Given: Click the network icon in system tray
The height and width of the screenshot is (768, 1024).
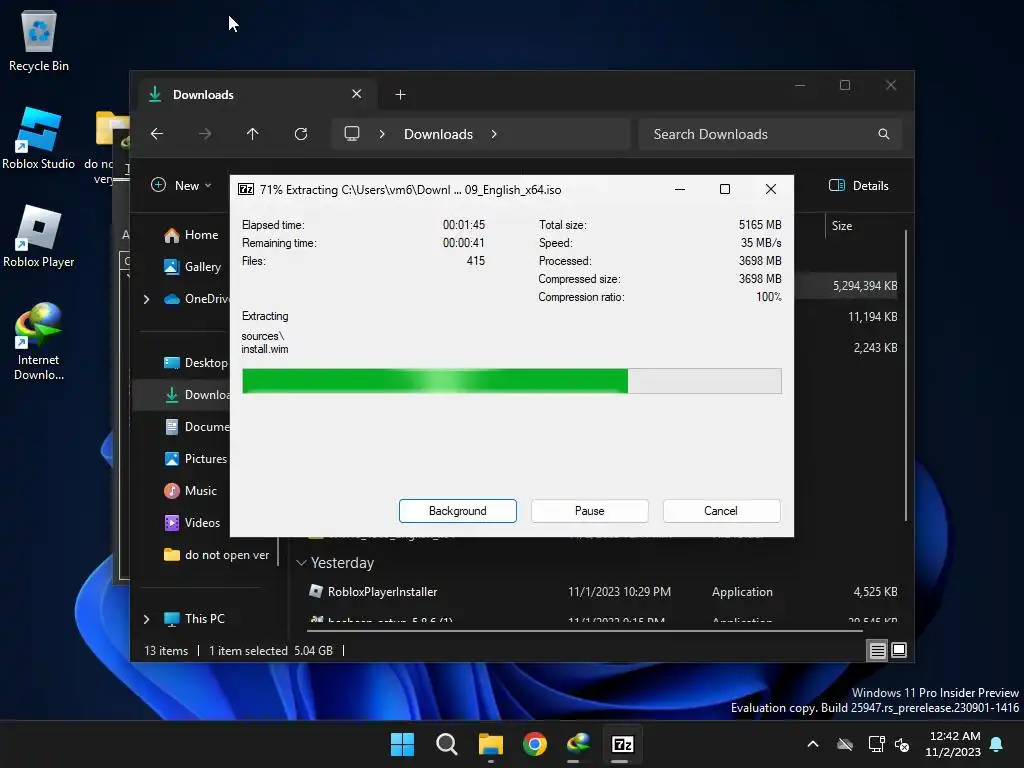Looking at the screenshot, I should click(876, 744).
